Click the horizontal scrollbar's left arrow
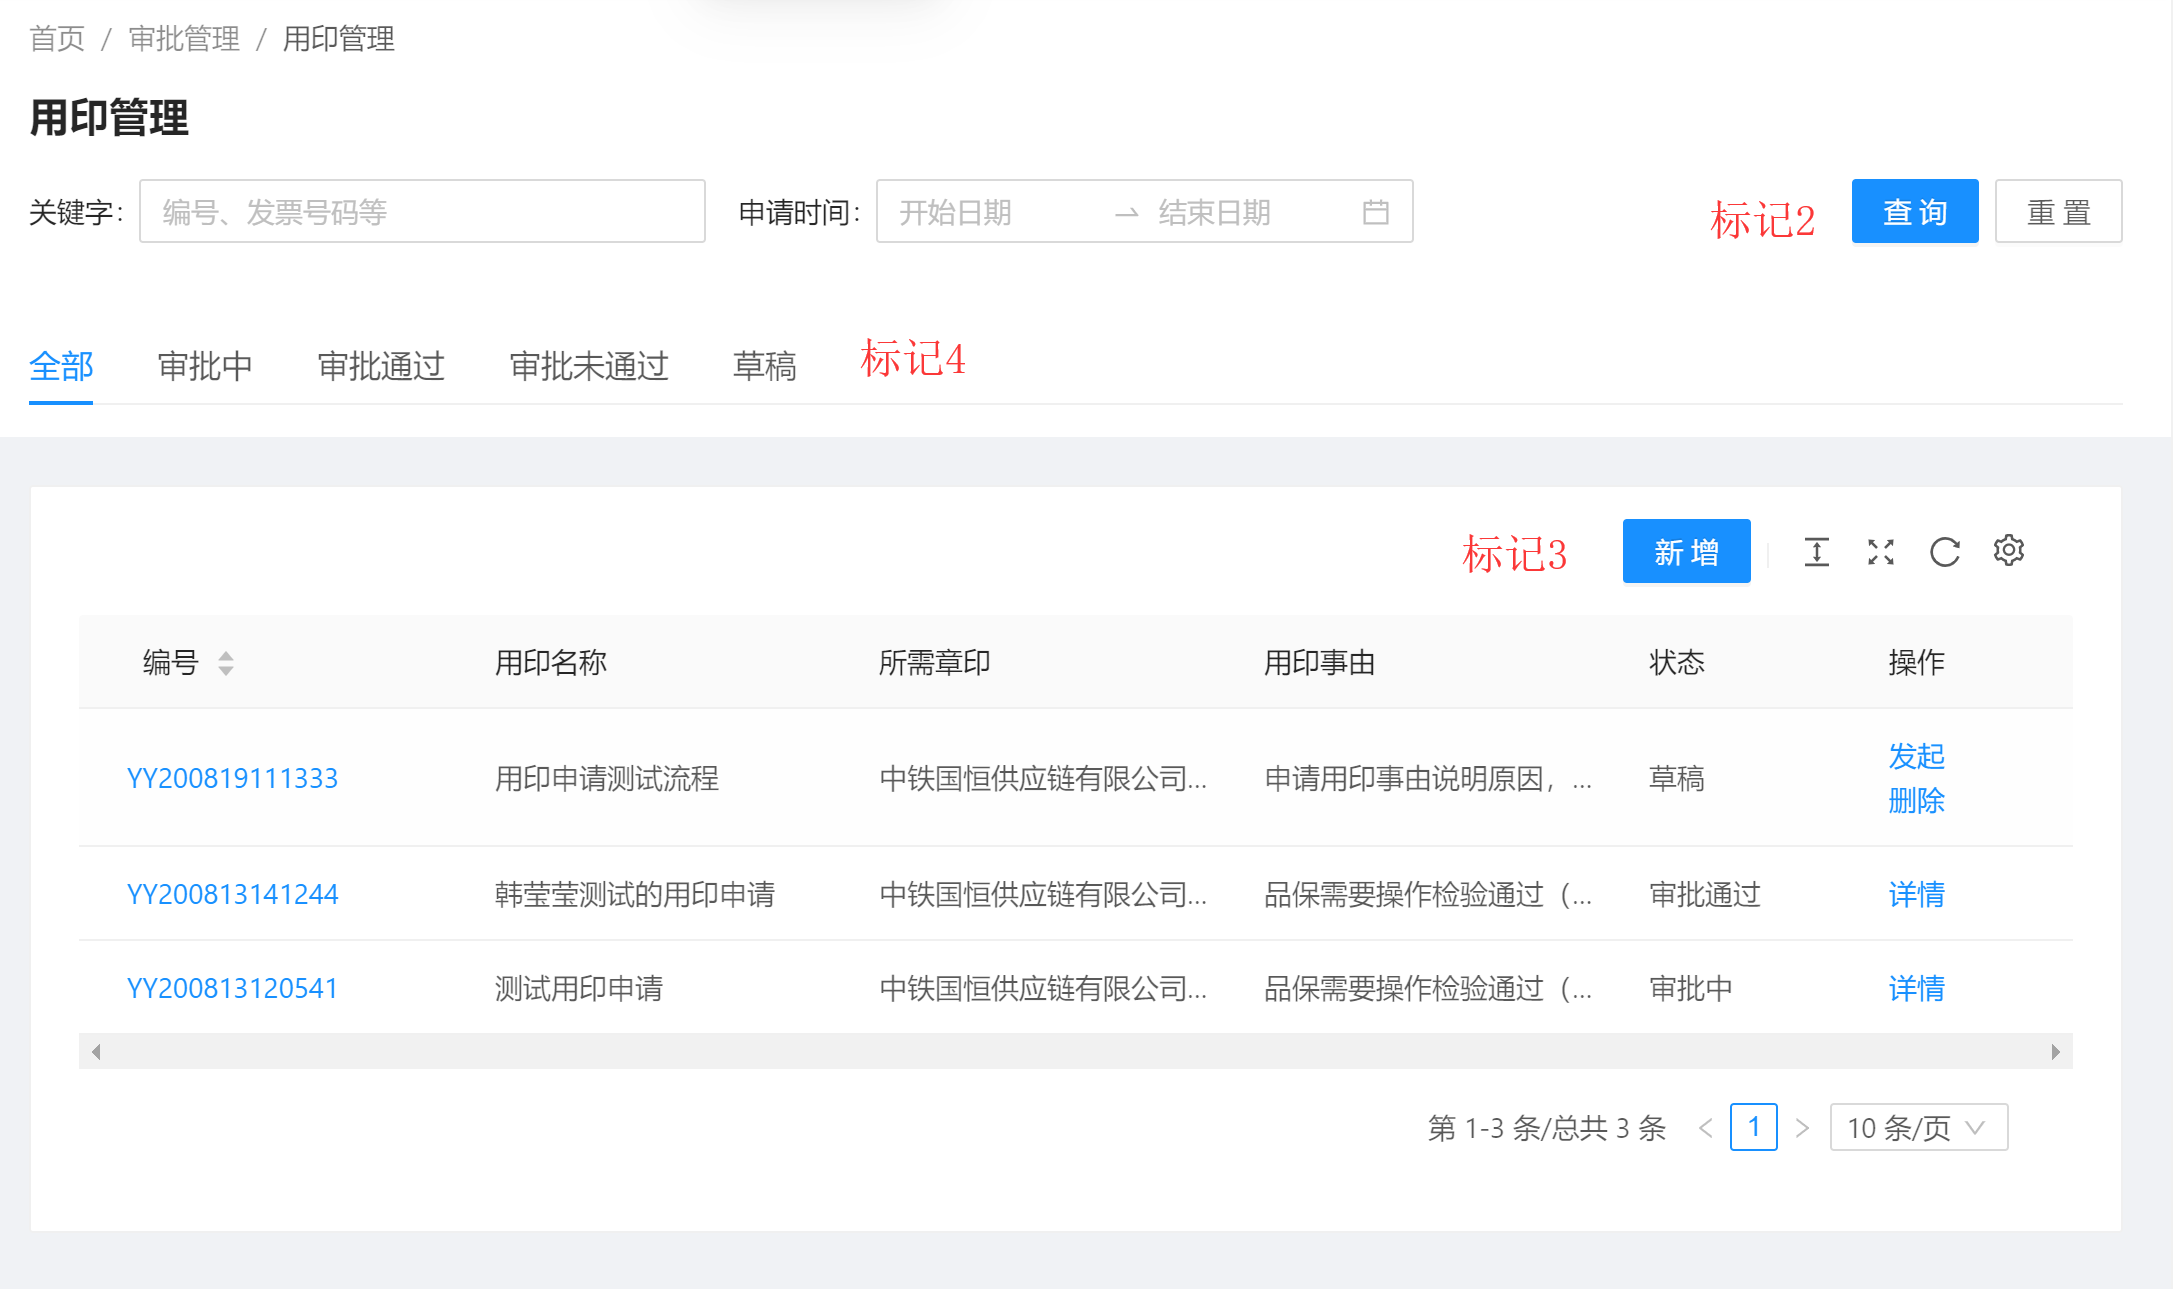The height and width of the screenshot is (1289, 2173). (96, 1051)
